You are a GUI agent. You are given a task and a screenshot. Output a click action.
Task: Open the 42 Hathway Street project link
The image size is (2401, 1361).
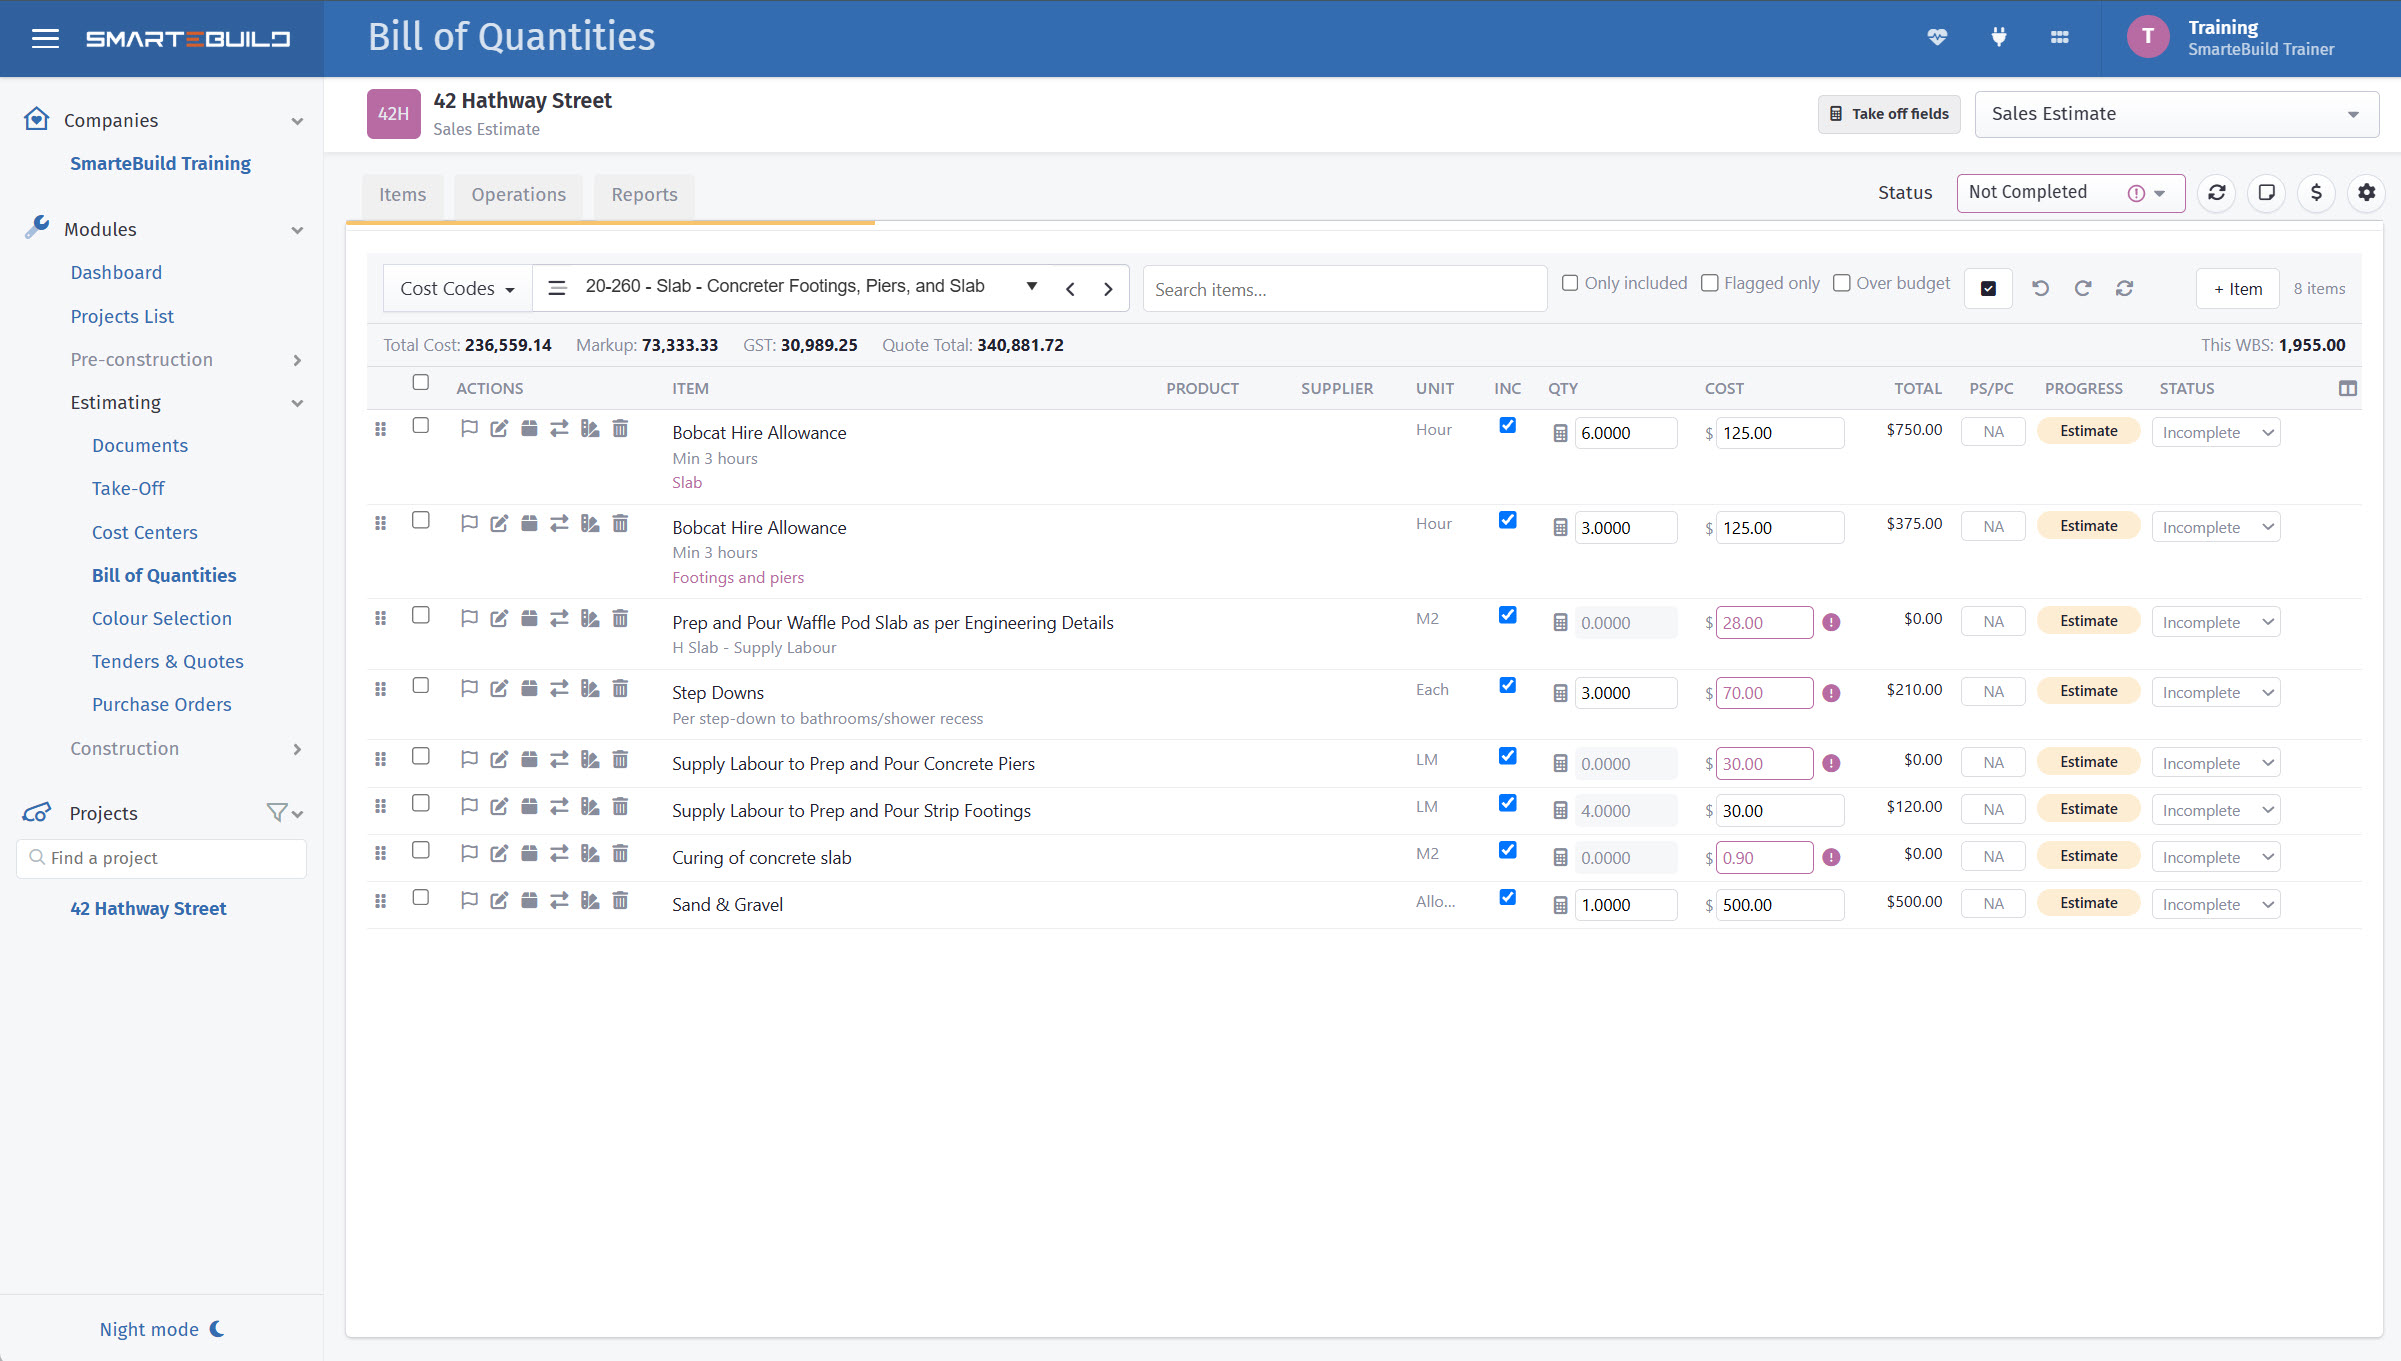148,908
